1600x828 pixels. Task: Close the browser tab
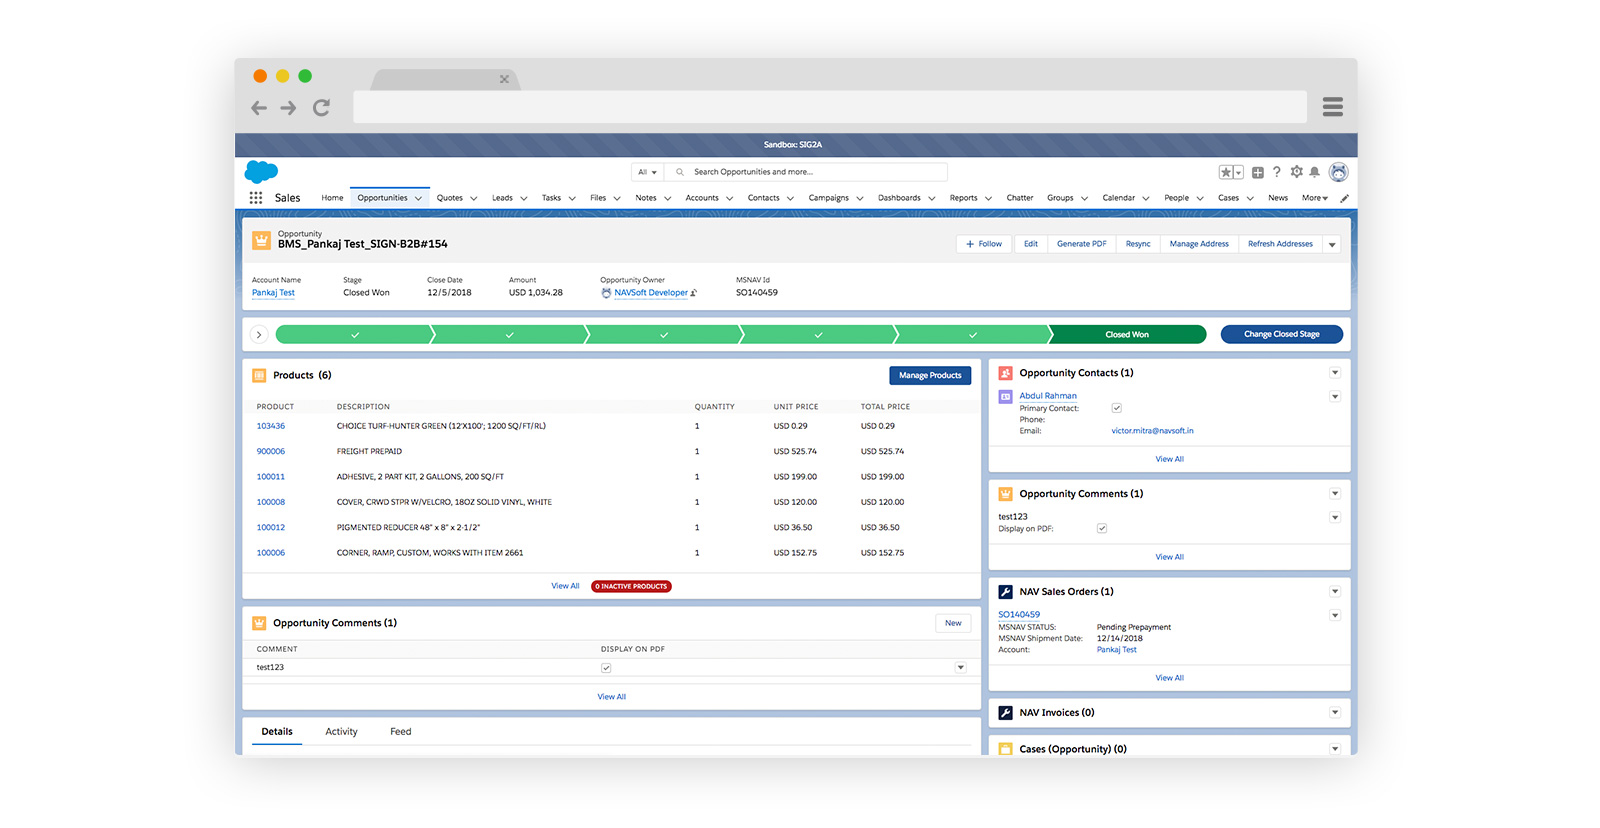(x=504, y=79)
